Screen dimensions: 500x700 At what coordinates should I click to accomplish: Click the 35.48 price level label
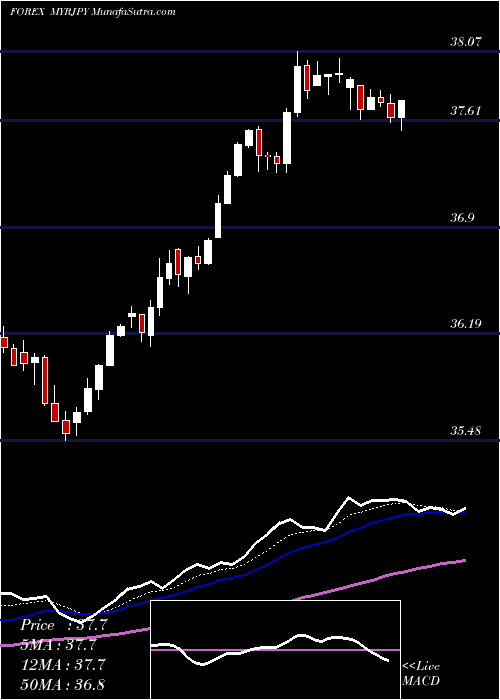466,431
